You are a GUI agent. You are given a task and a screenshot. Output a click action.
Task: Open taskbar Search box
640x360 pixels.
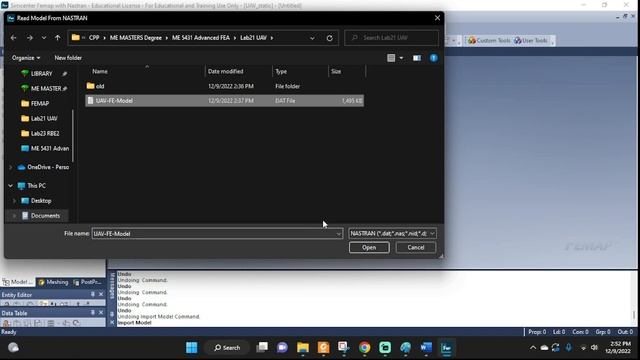227,348
